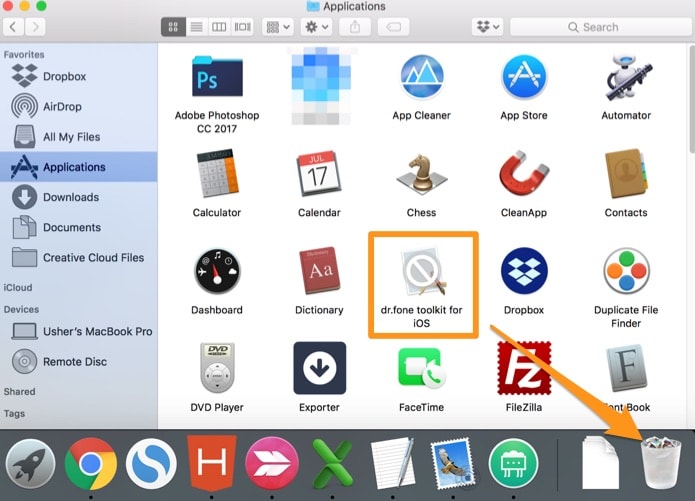Select the Exporter app icon
Image resolution: width=695 pixels, height=501 pixels.
[x=320, y=368]
